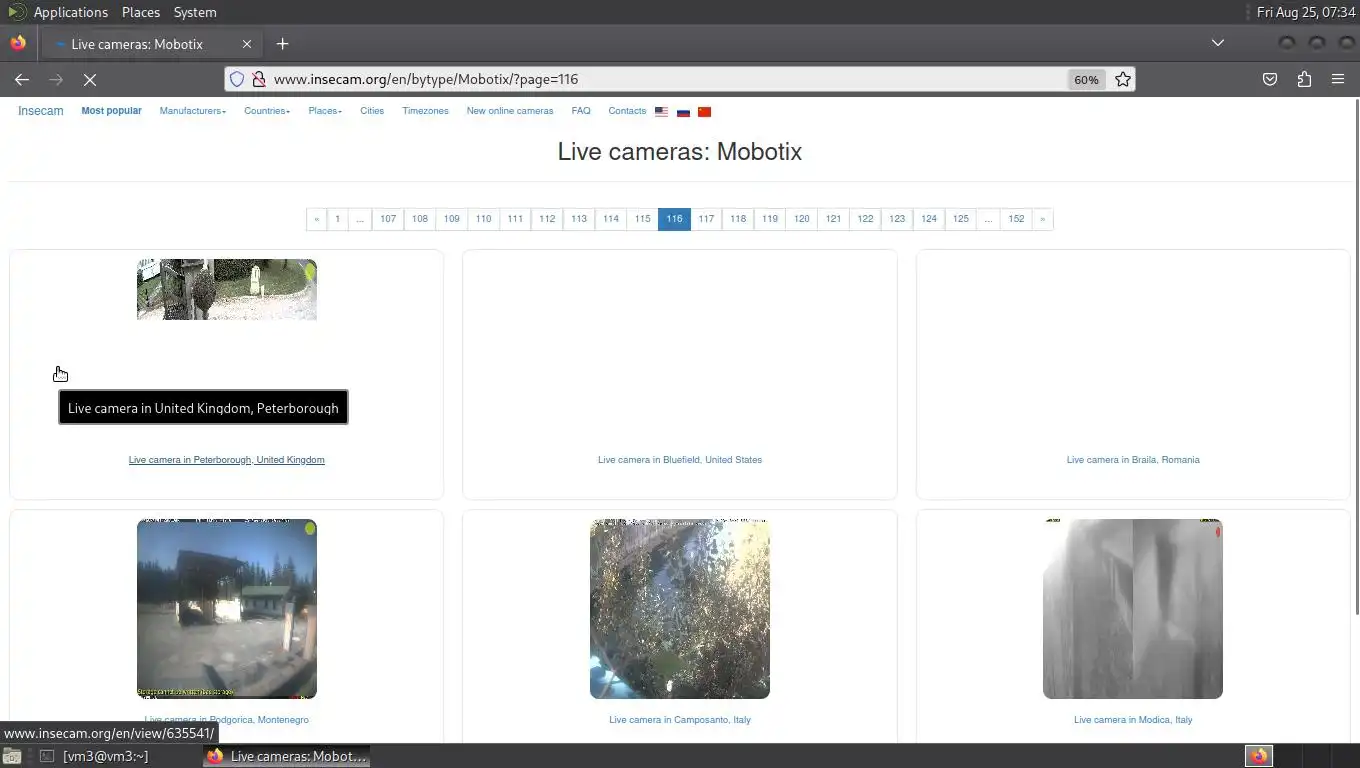Switch site language to Chinese flag
This screenshot has height=768, width=1360.
tap(704, 112)
